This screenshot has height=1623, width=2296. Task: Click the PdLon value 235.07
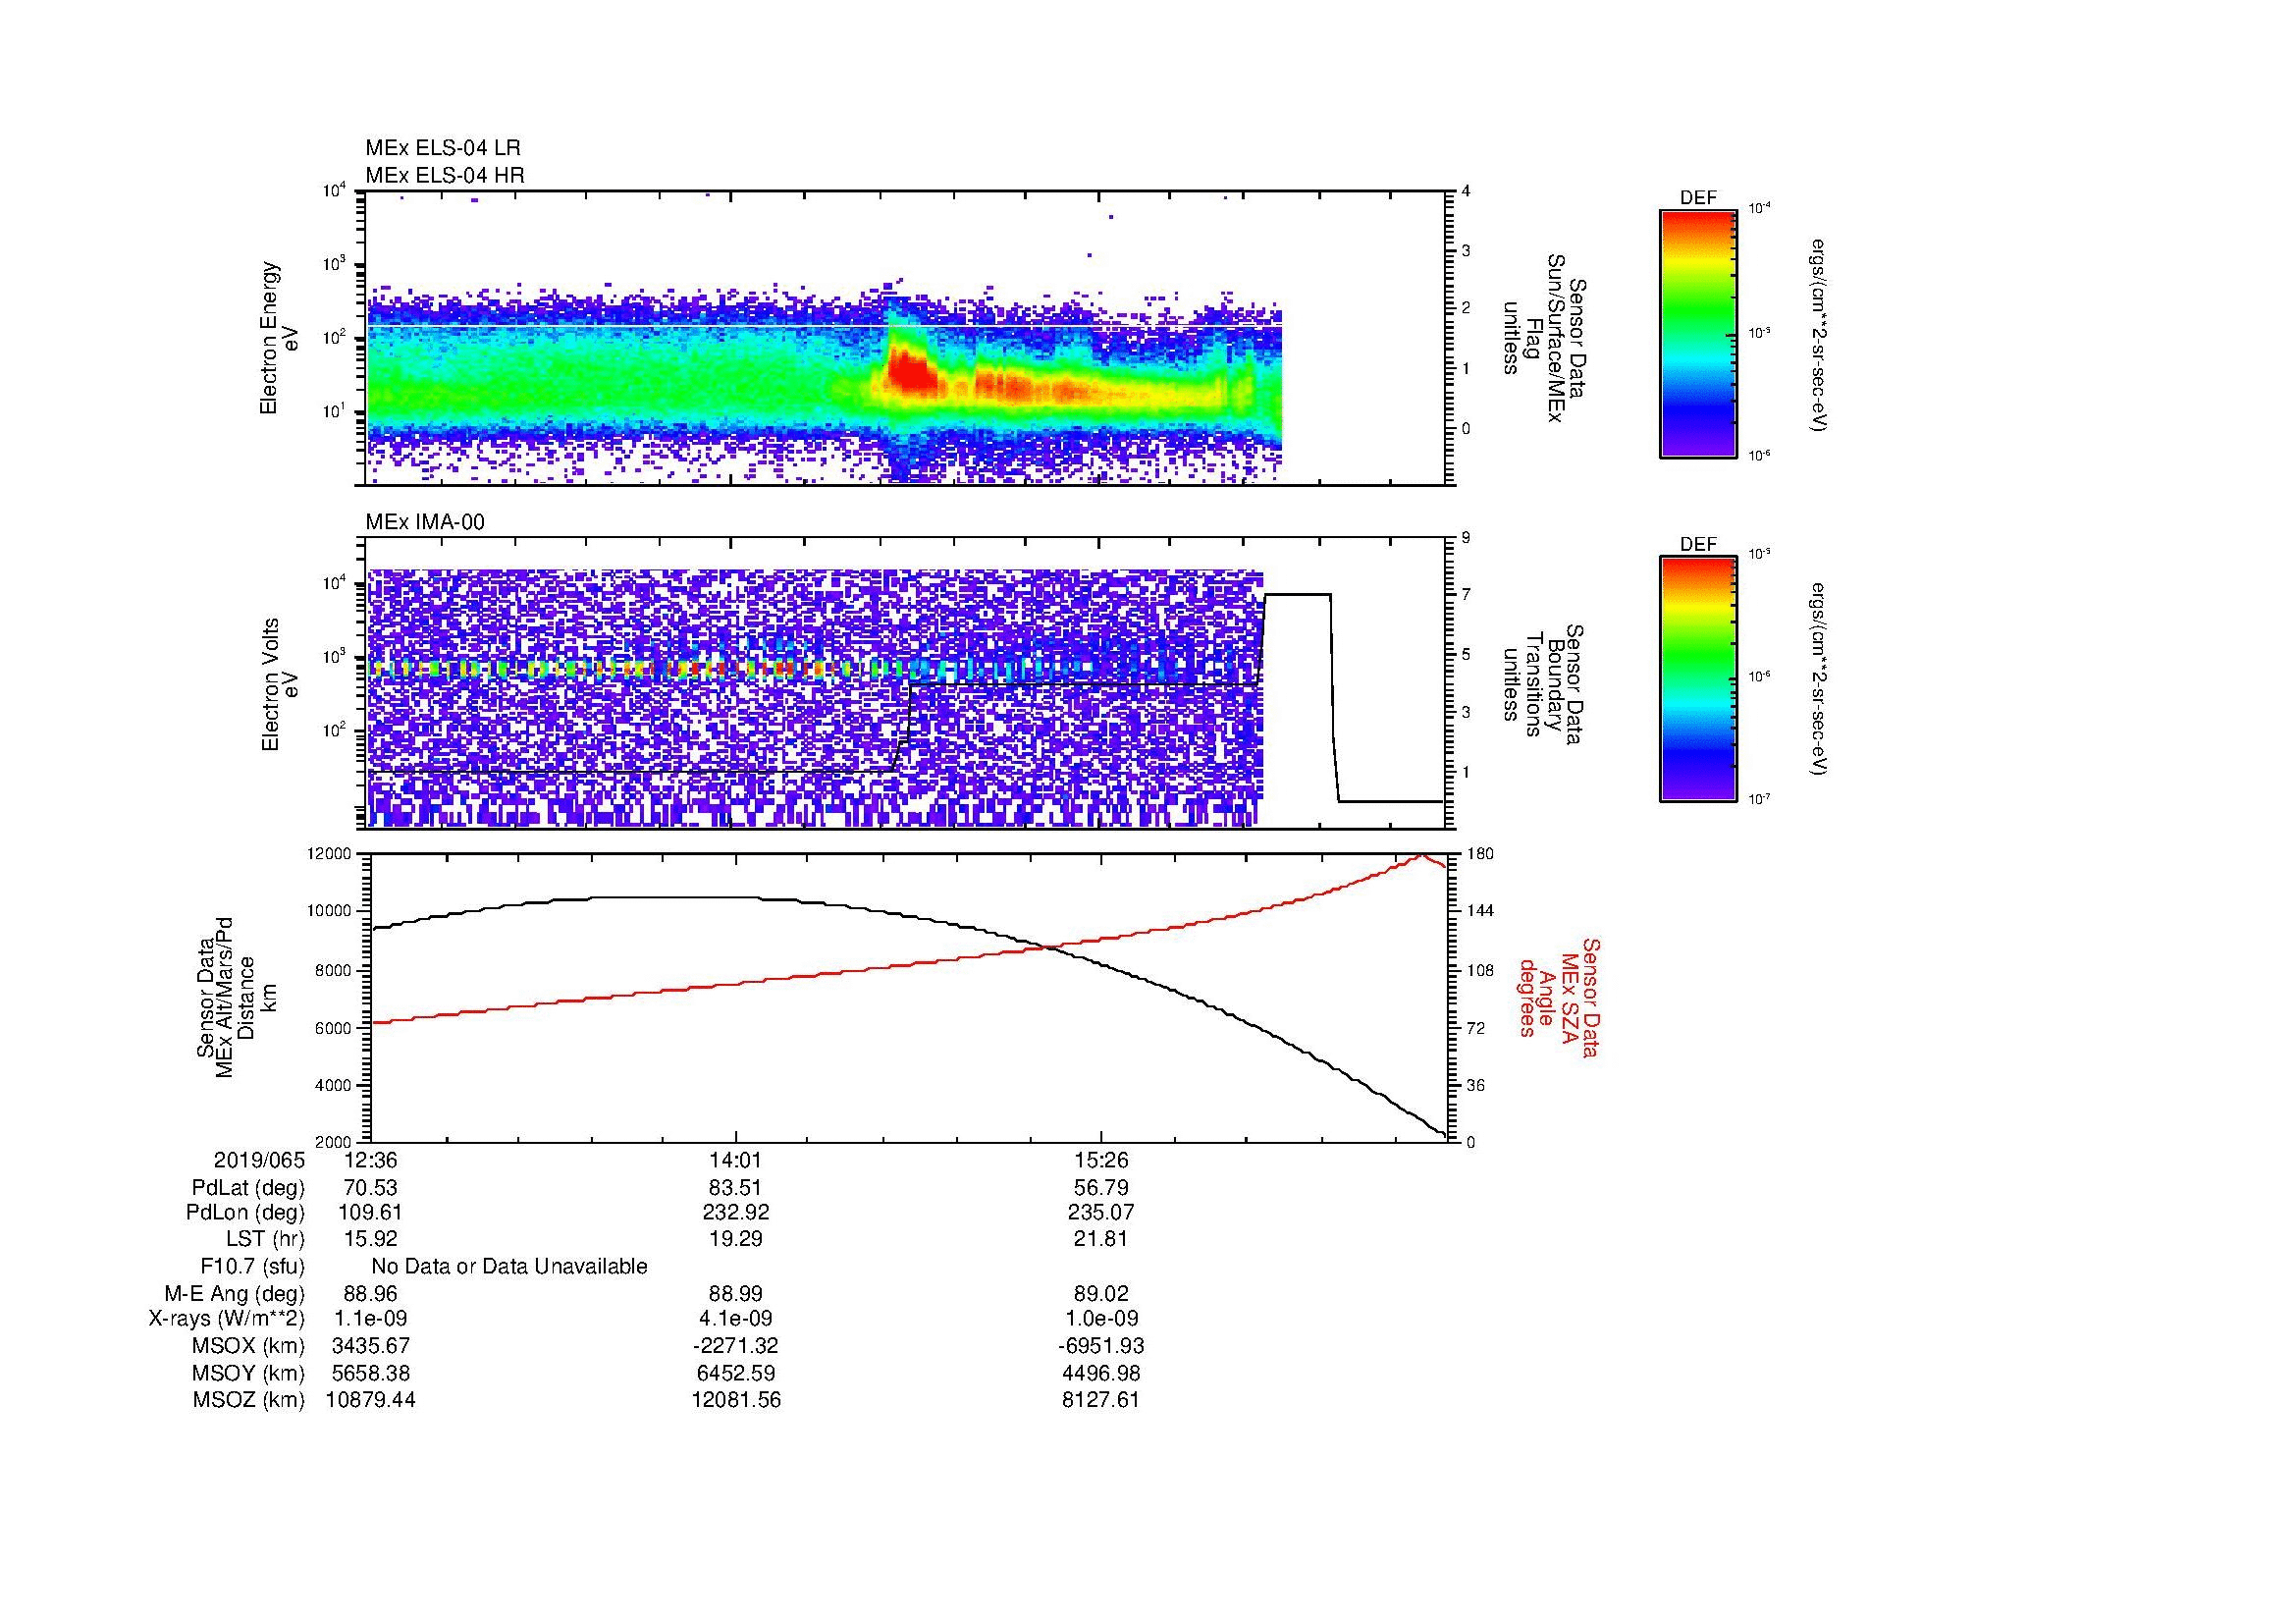click(1101, 1213)
